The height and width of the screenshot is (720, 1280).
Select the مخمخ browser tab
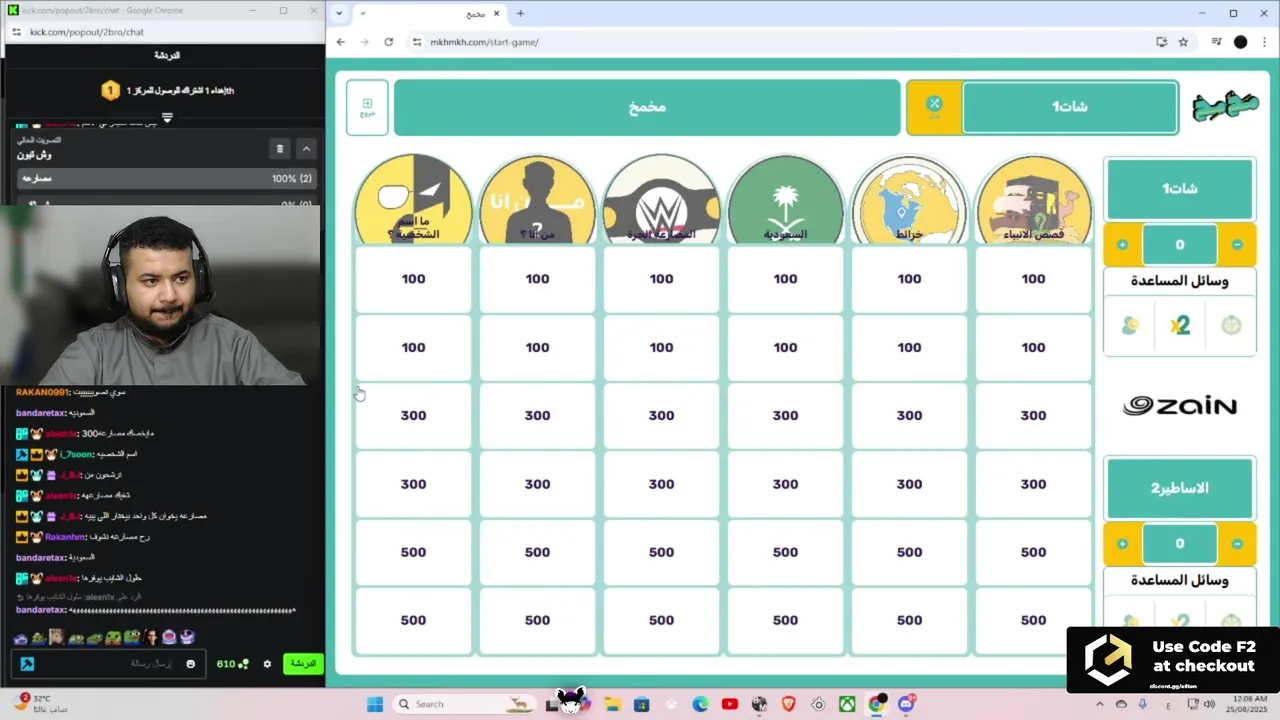coord(430,14)
